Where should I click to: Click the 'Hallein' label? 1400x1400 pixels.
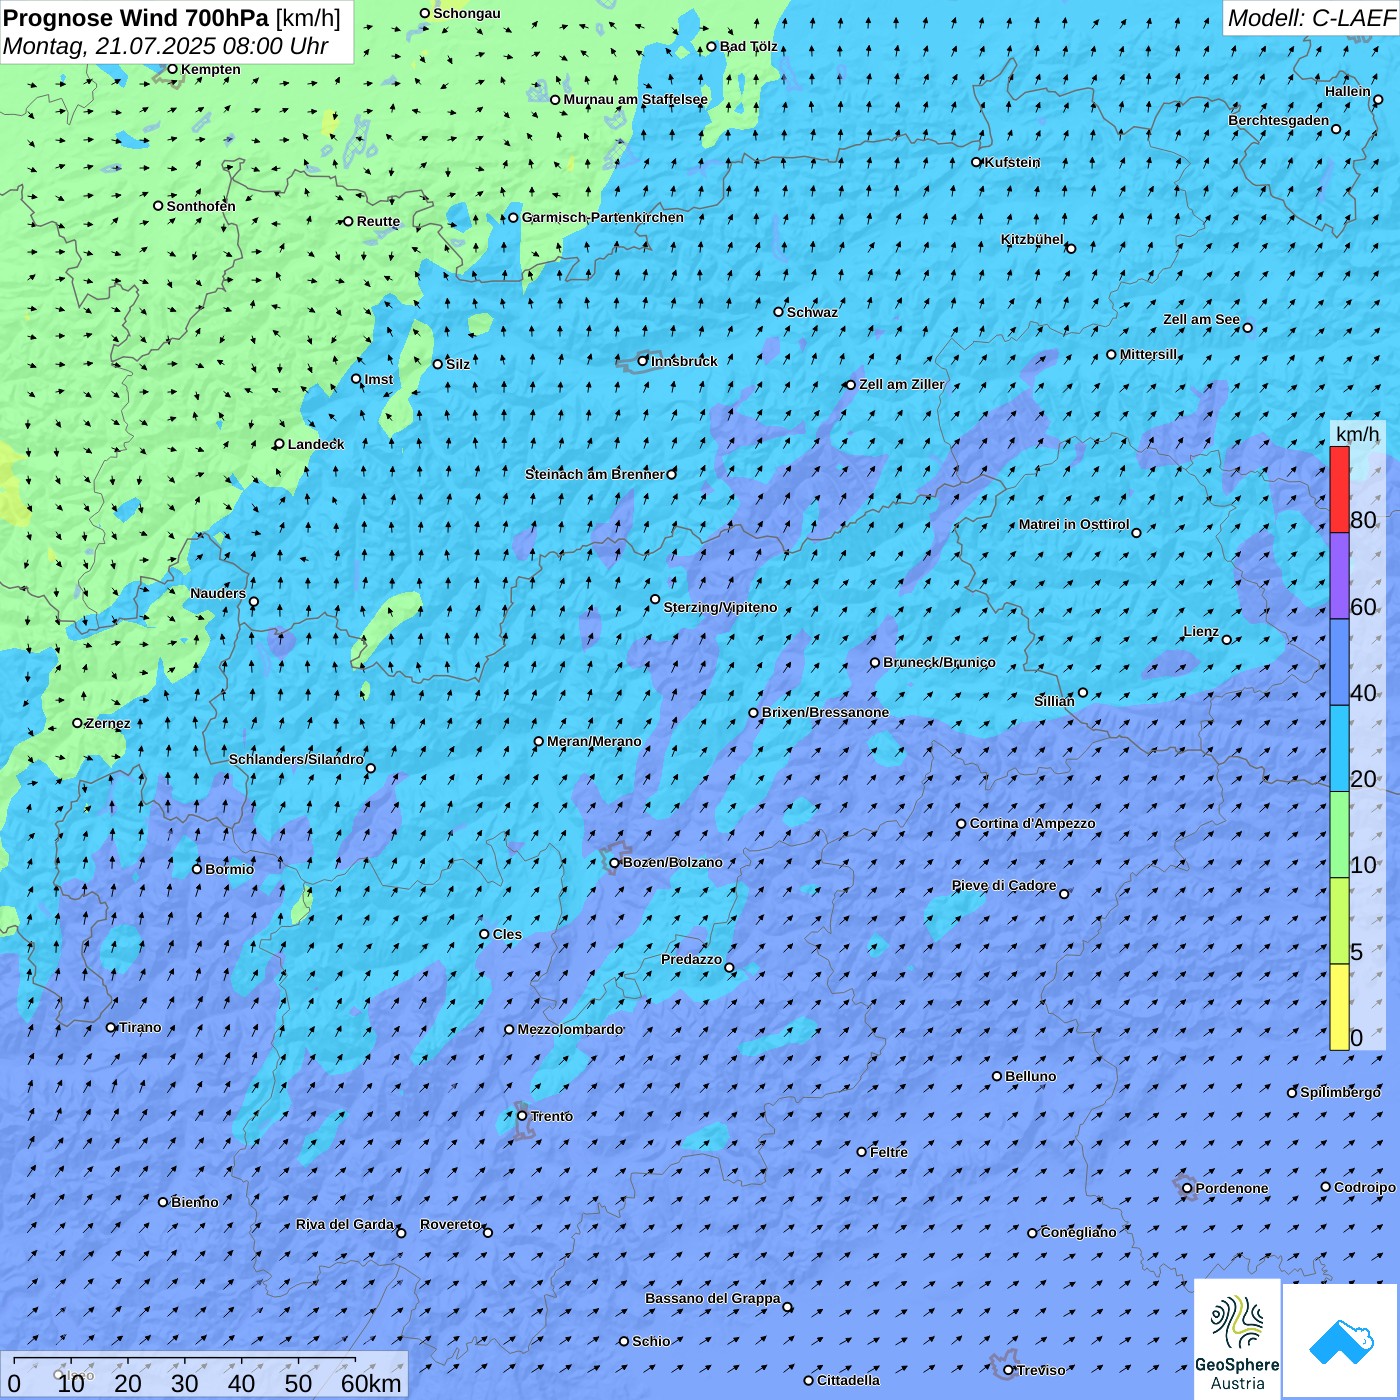coord(1348,91)
